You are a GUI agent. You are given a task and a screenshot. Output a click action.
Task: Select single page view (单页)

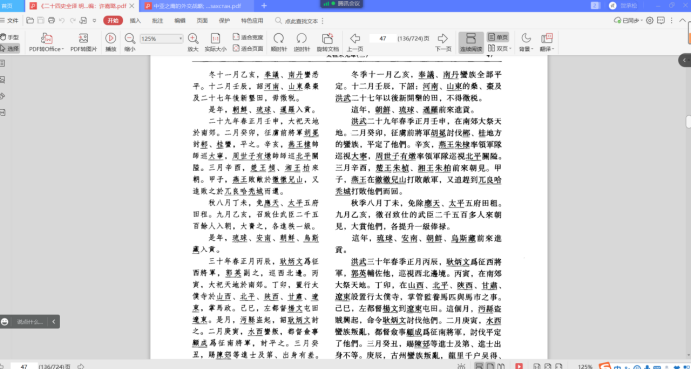coord(498,37)
